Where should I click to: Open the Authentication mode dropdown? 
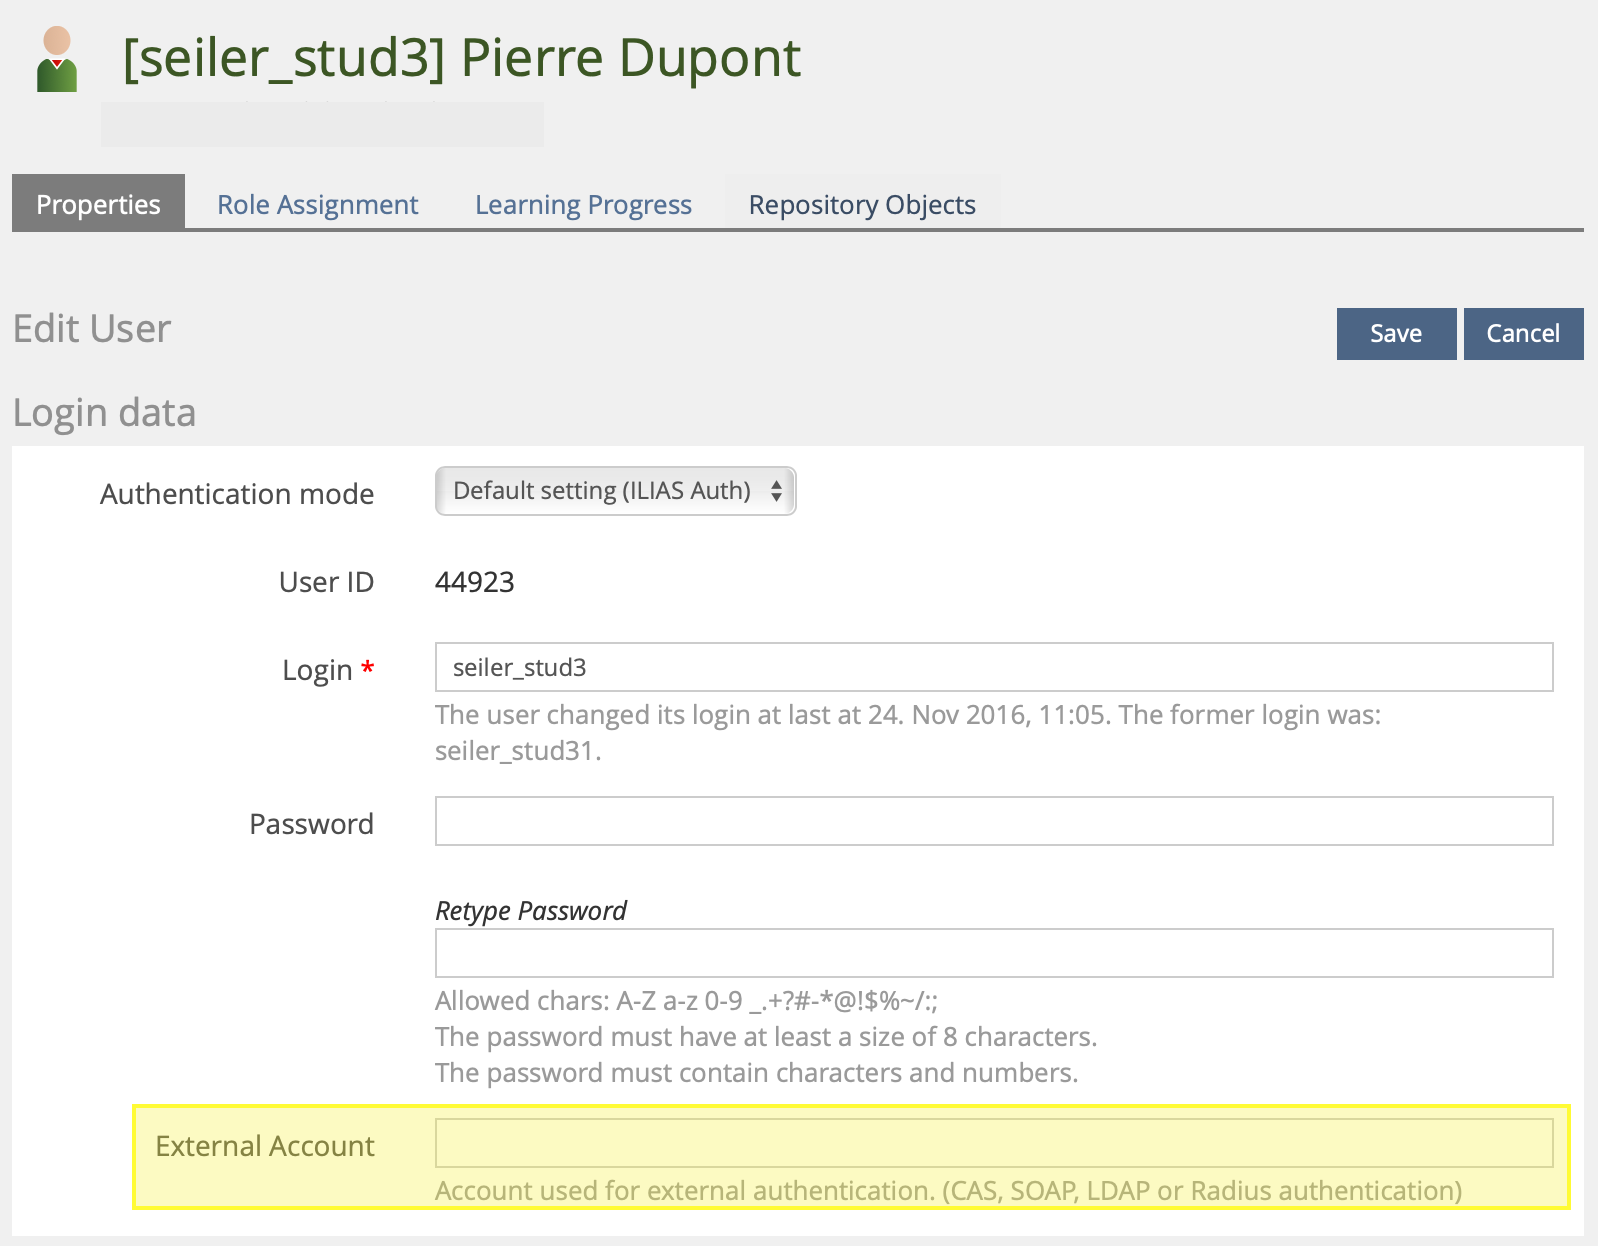click(615, 491)
